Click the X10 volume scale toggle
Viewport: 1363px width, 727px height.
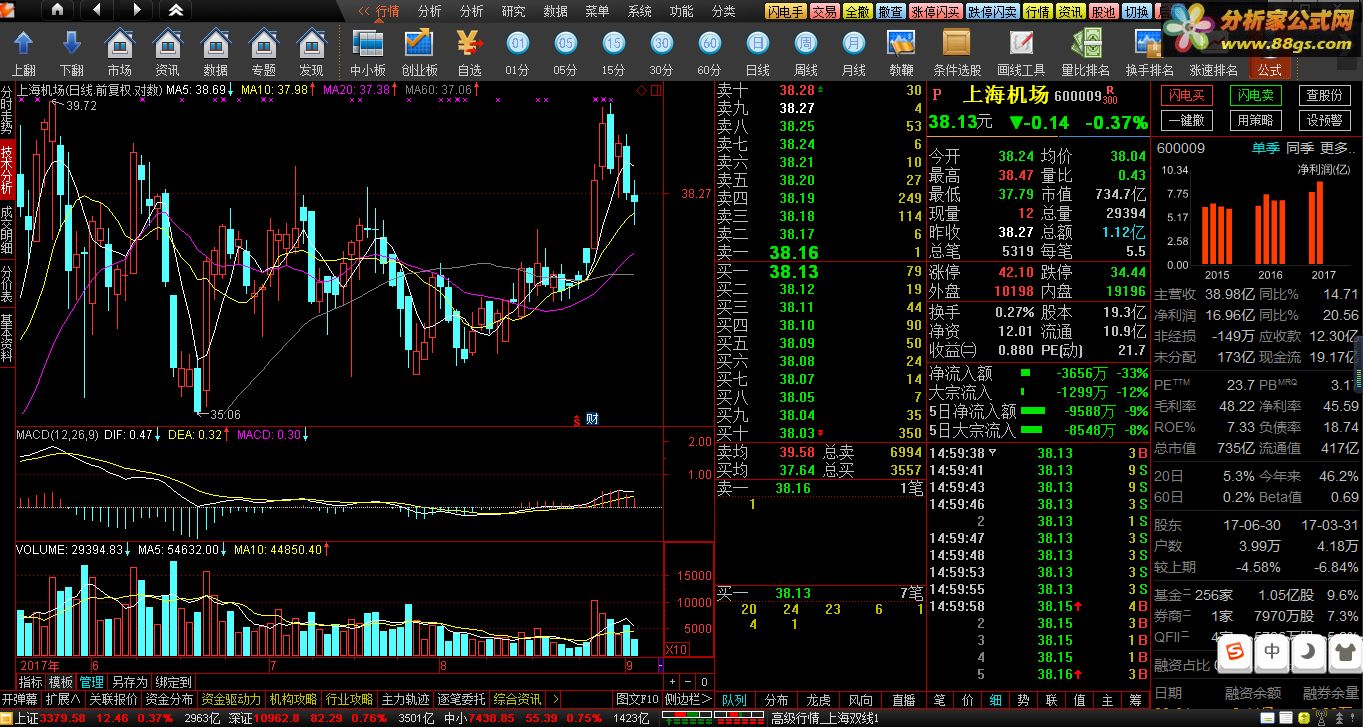676,649
